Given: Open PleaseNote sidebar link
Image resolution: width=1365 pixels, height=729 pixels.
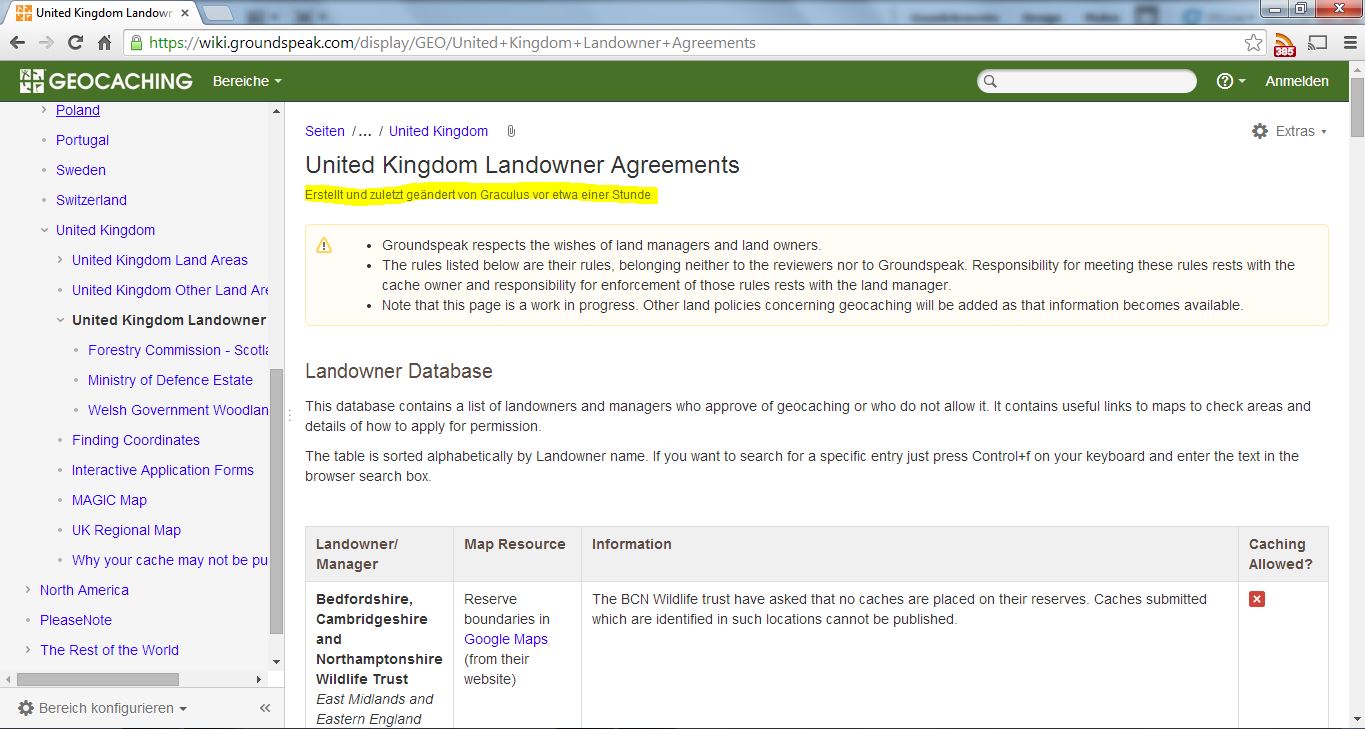Looking at the screenshot, I should click(x=76, y=620).
